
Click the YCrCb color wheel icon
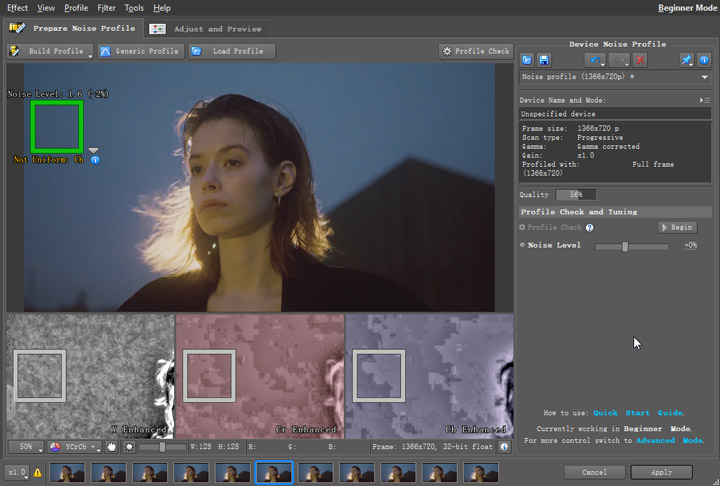(55, 446)
